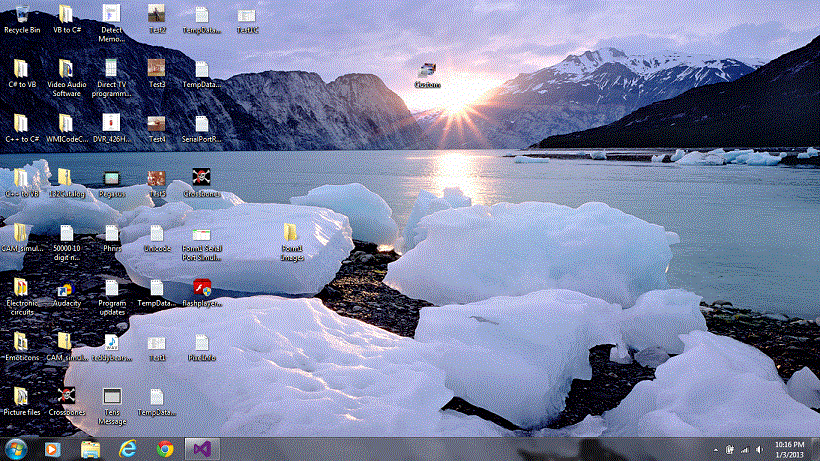Open the Emoticons folder
This screenshot has height=461, width=820.
(22, 348)
